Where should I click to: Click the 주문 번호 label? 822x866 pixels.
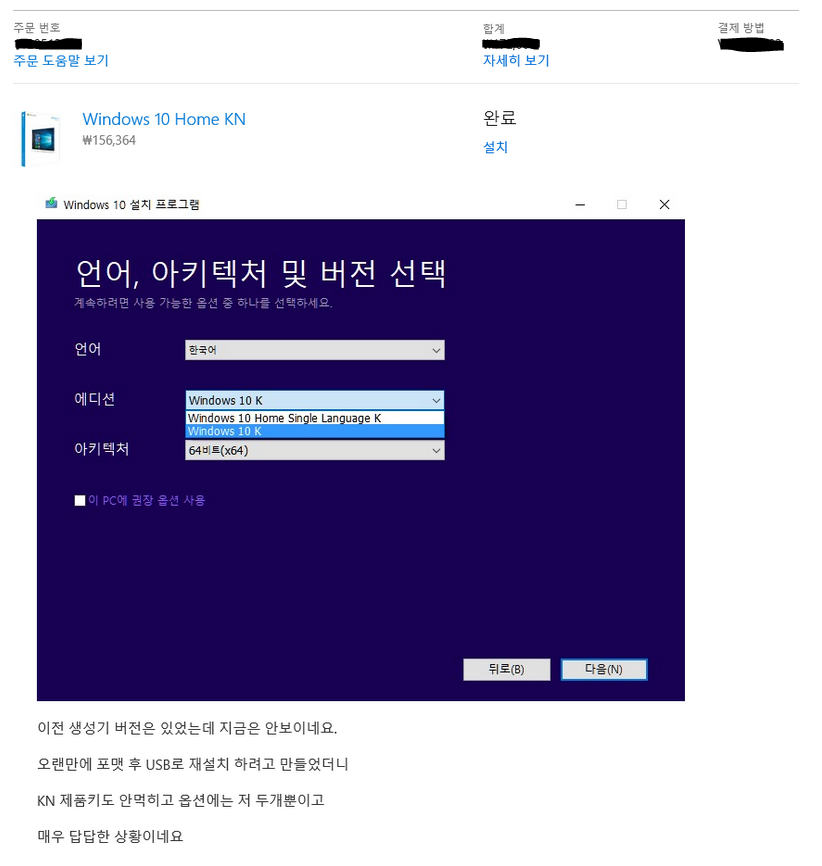(36, 27)
